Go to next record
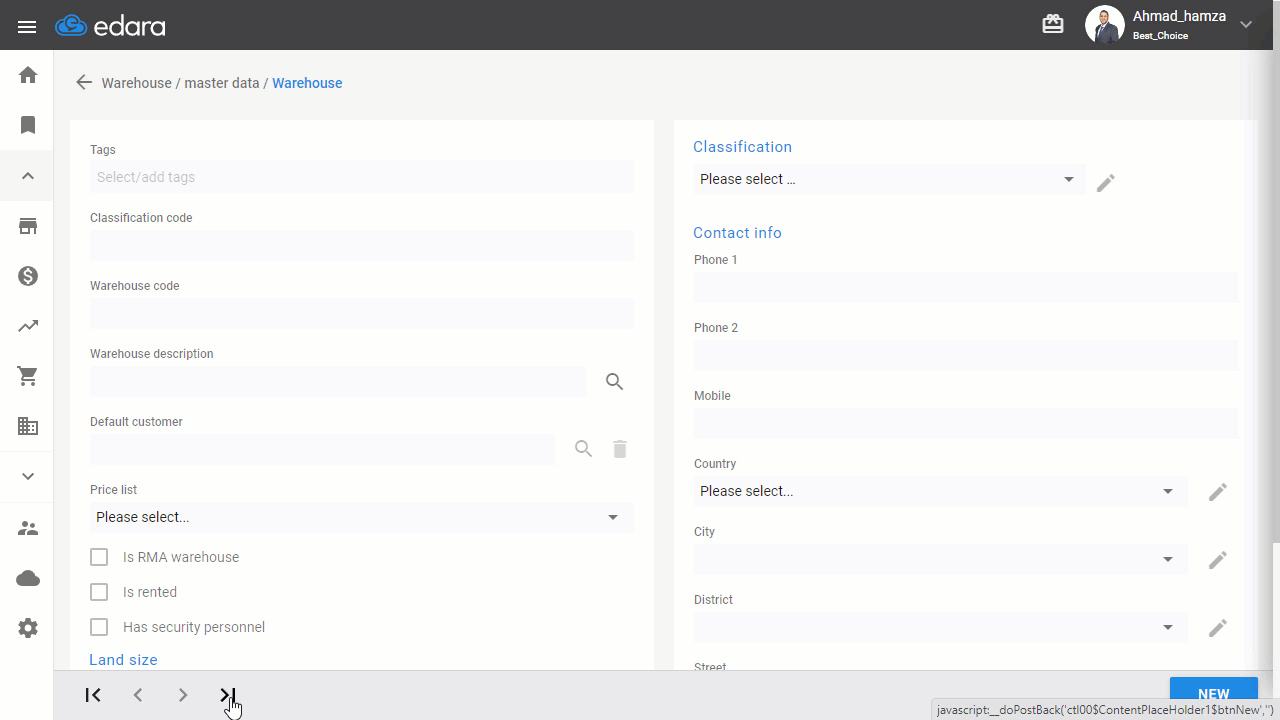Screen dimensions: 1280x720 click(x=183, y=695)
